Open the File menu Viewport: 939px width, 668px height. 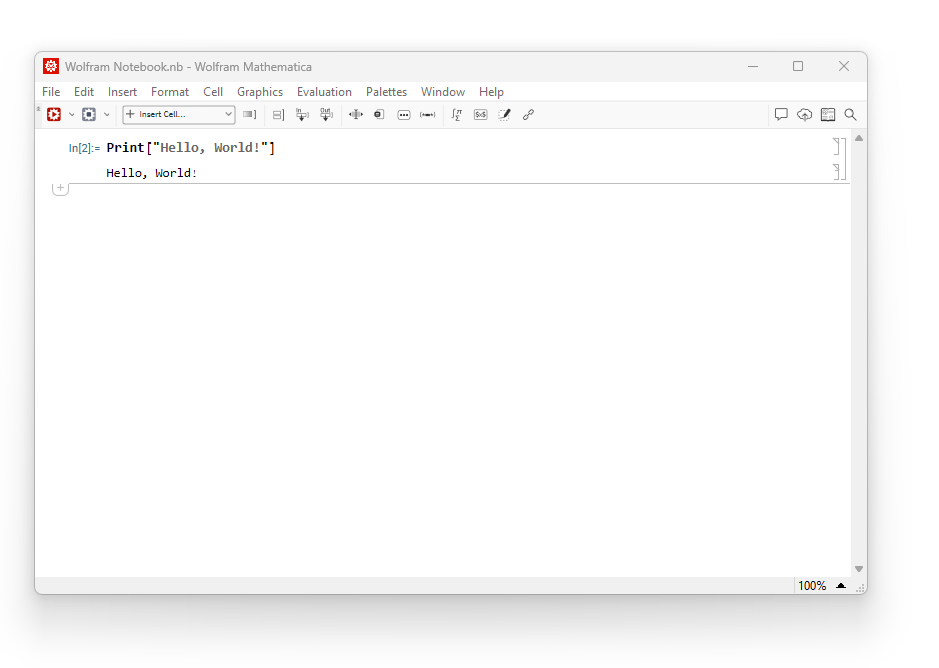click(51, 92)
